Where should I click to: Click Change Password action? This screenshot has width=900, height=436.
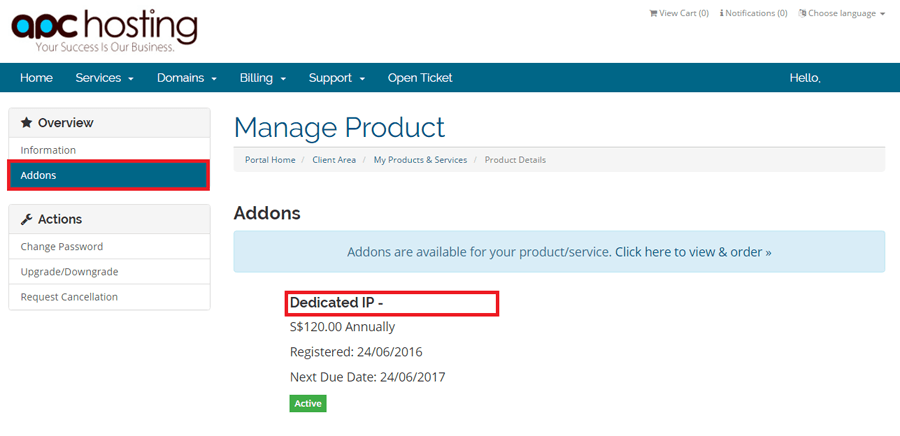pyautogui.click(x=109, y=247)
